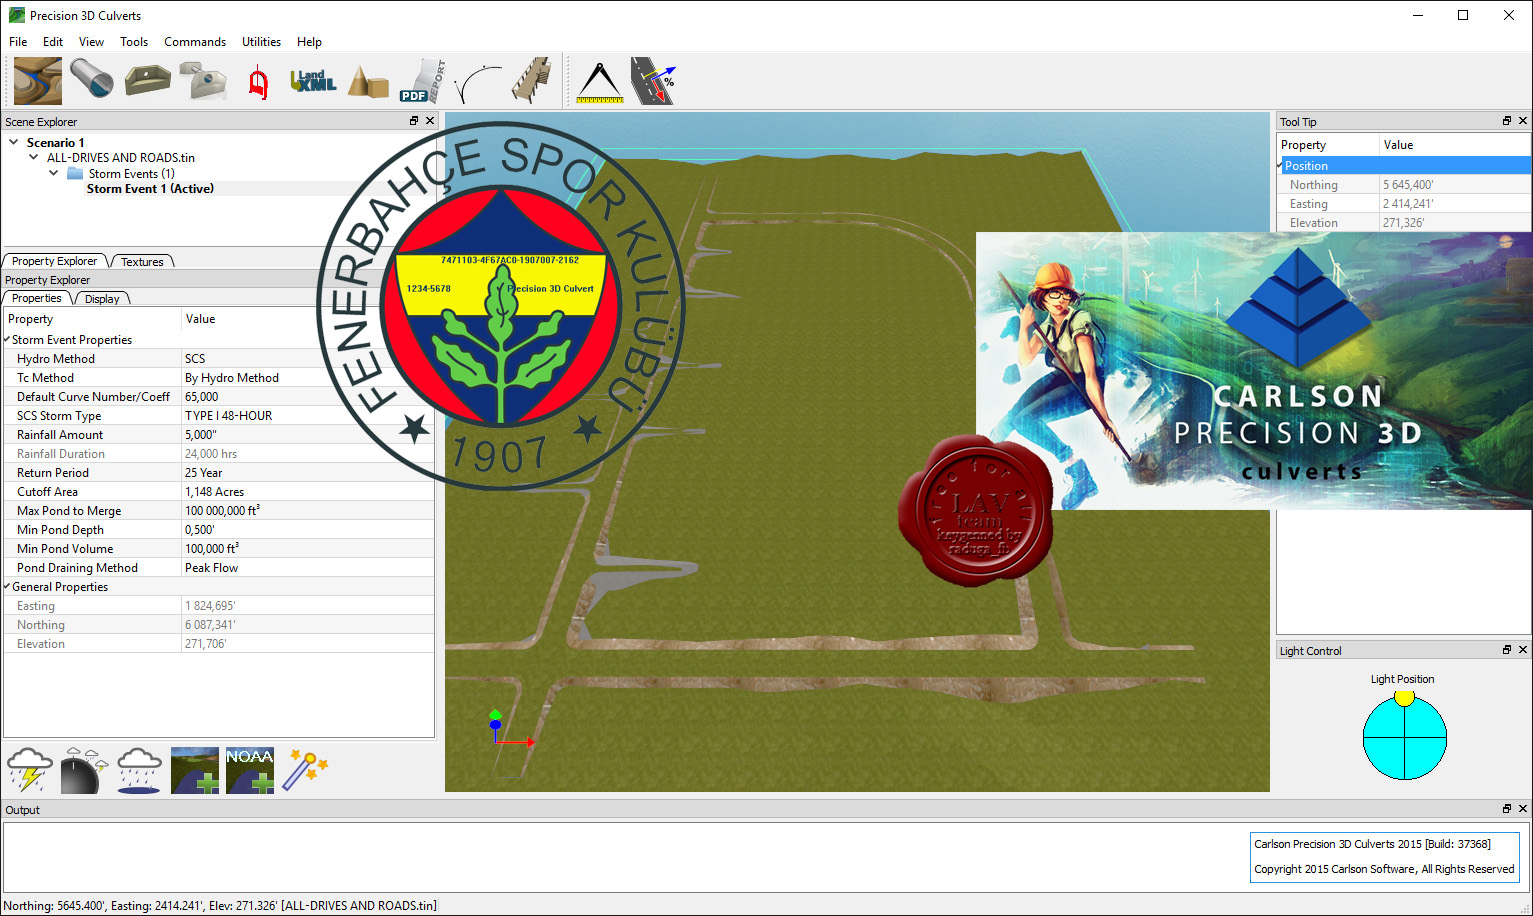Collapse the Storm Events folder node
Screen dimensions: 1533x916
[54, 173]
